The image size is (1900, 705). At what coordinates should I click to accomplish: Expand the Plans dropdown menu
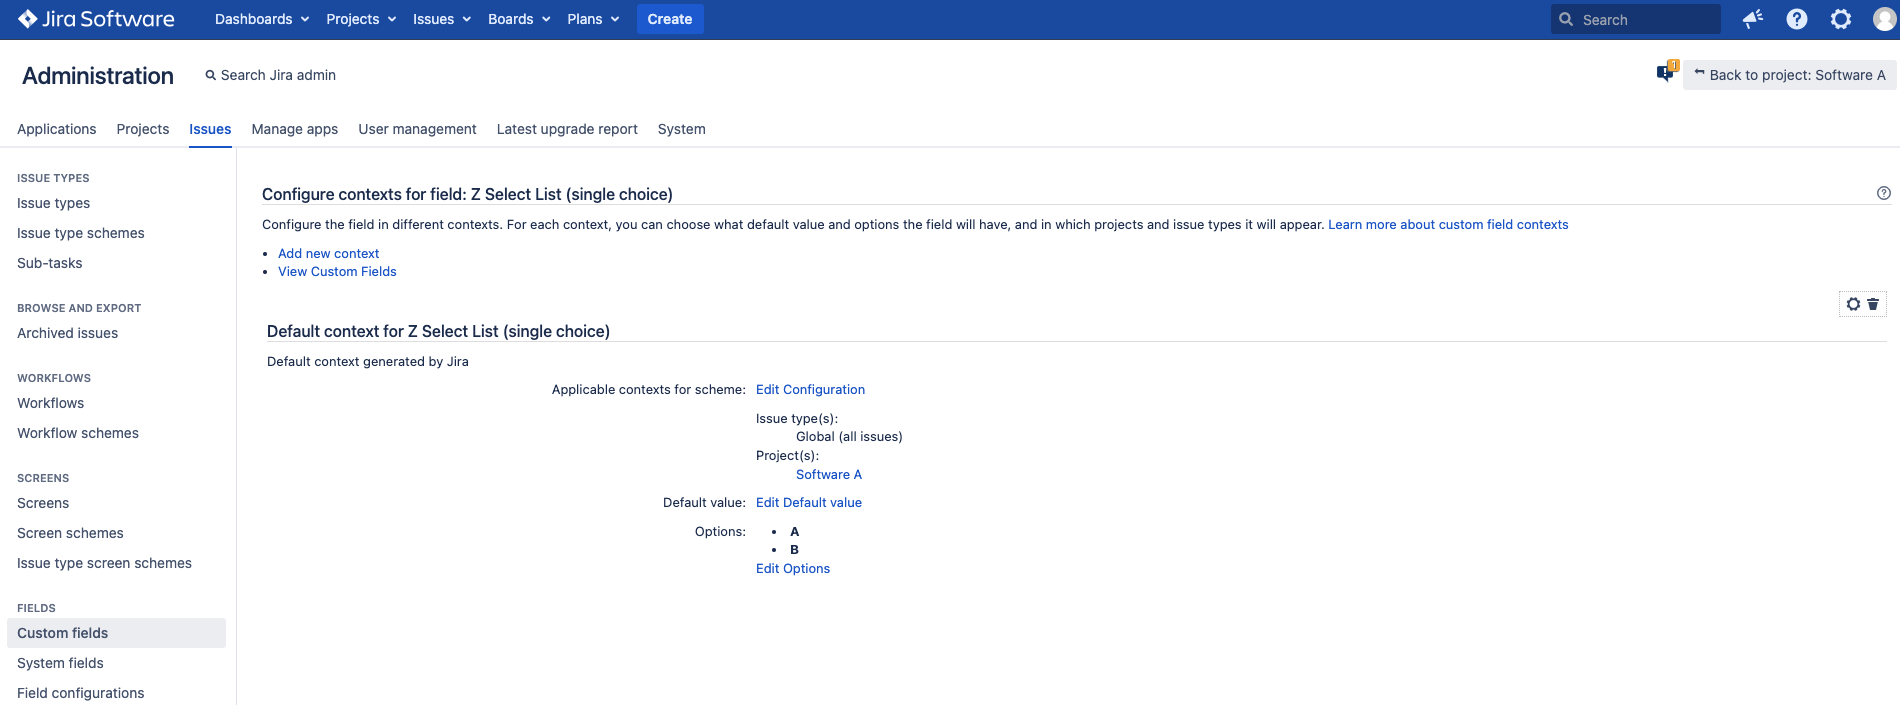[593, 19]
